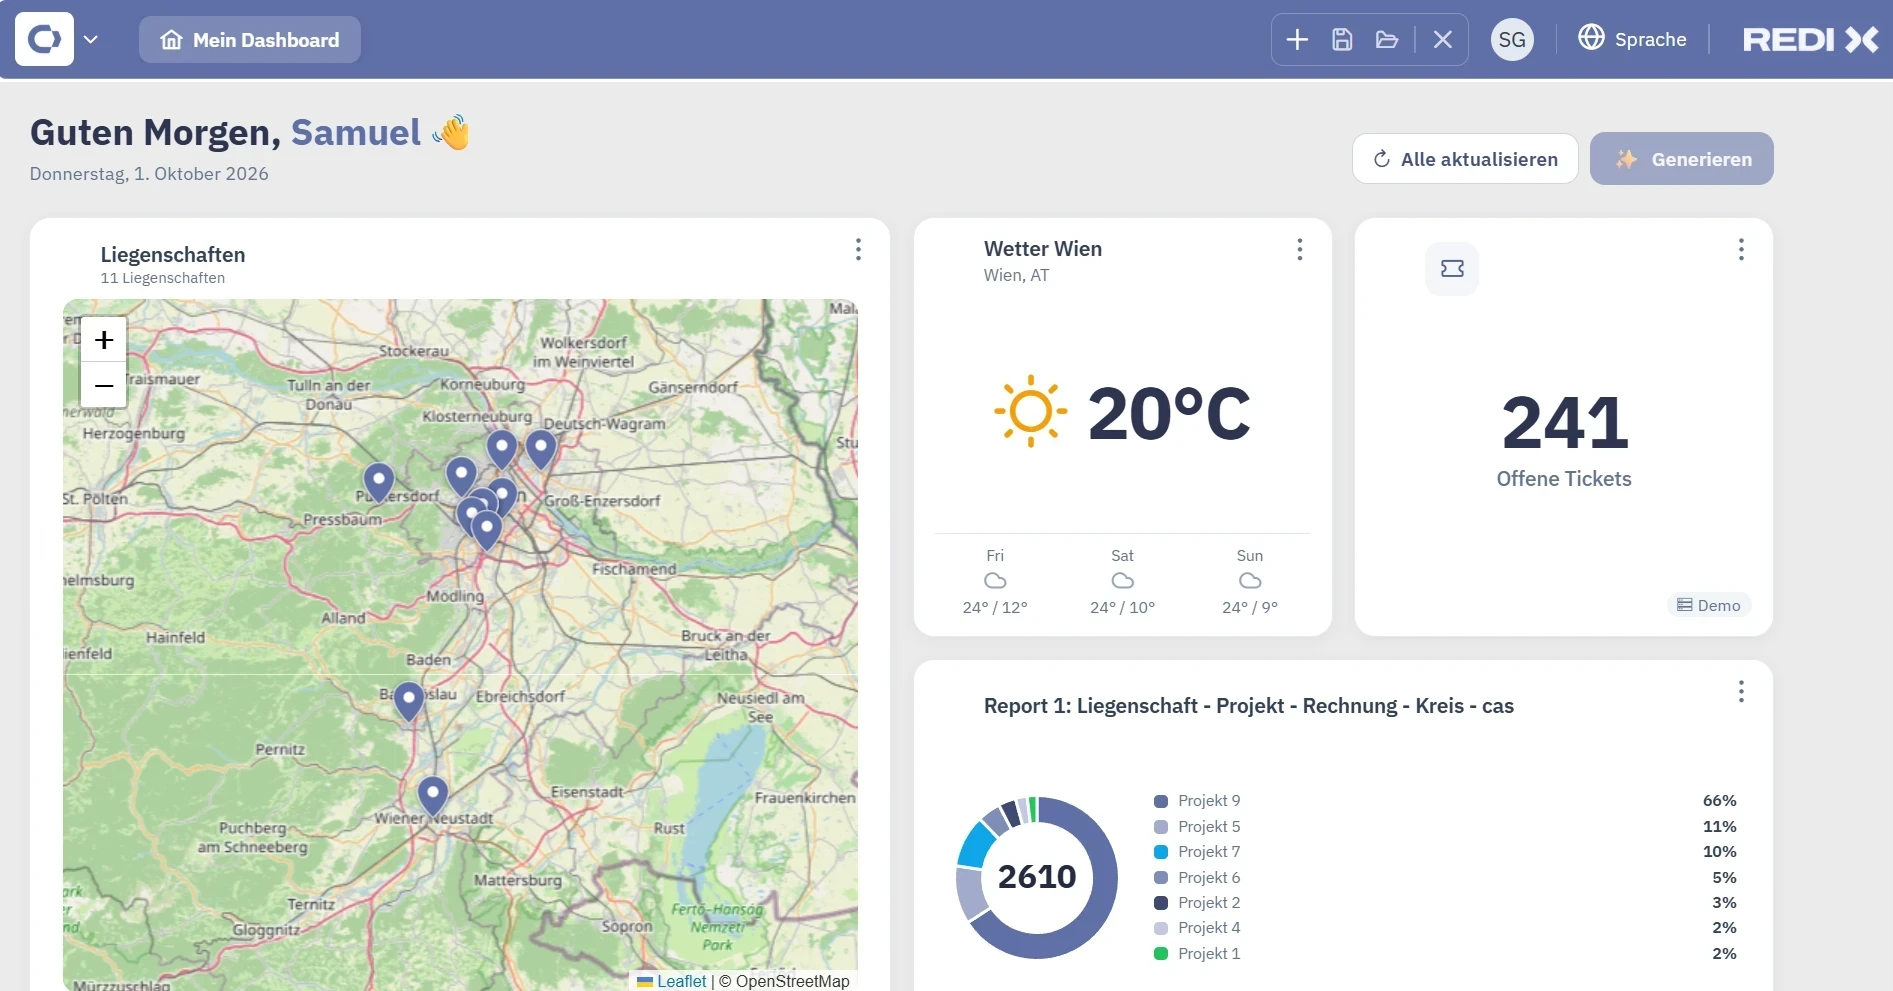This screenshot has height=991, width=1893.
Task: Click the 20°C temperature reading
Action: [x=1169, y=412]
